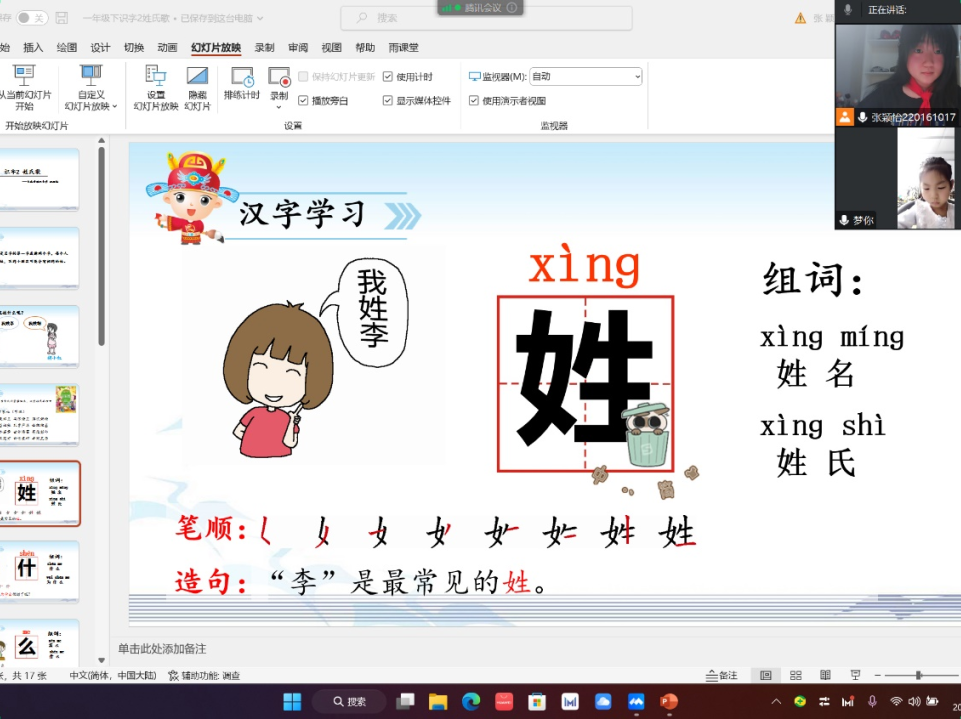
Task: Click the Record slideshow icon
Action: pyautogui.click(x=279, y=78)
